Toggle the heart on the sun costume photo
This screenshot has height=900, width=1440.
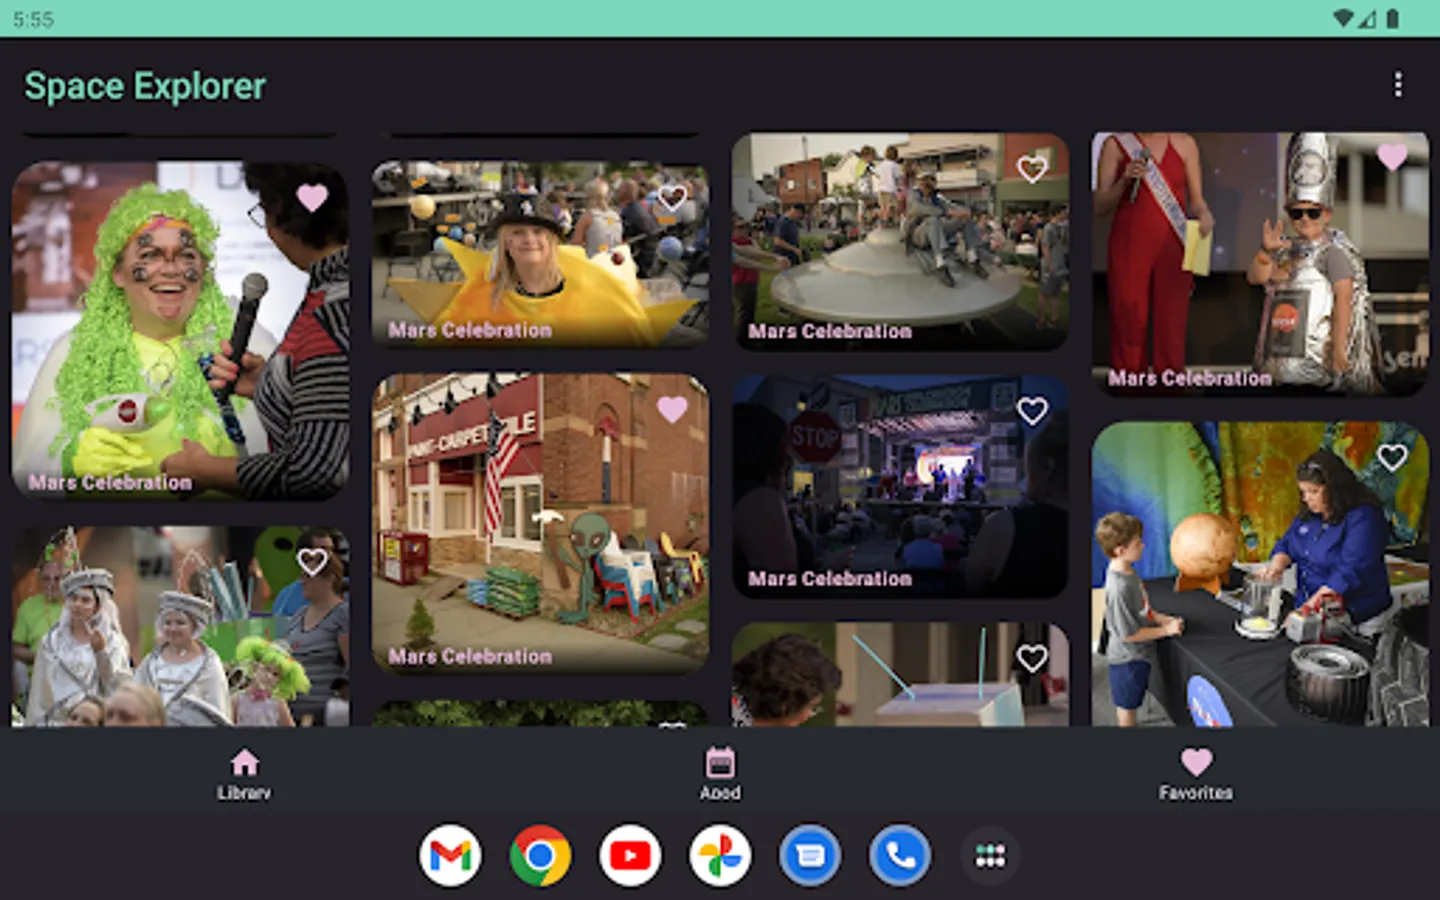[672, 198]
